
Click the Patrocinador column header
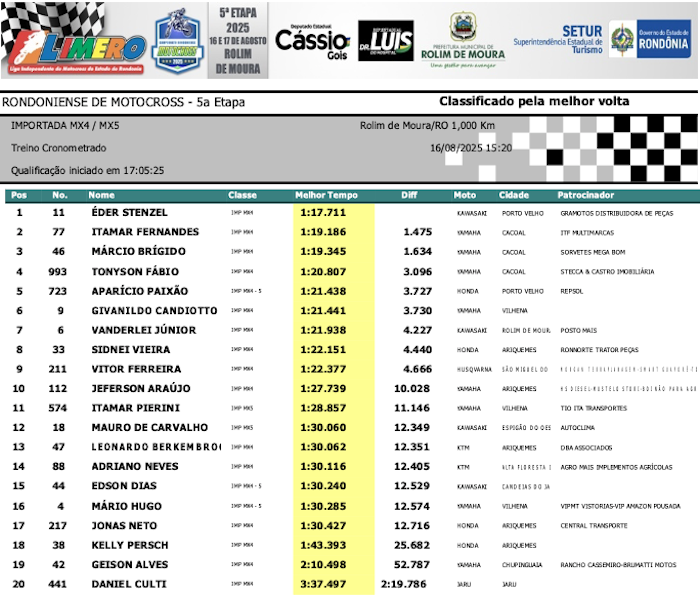(585, 195)
